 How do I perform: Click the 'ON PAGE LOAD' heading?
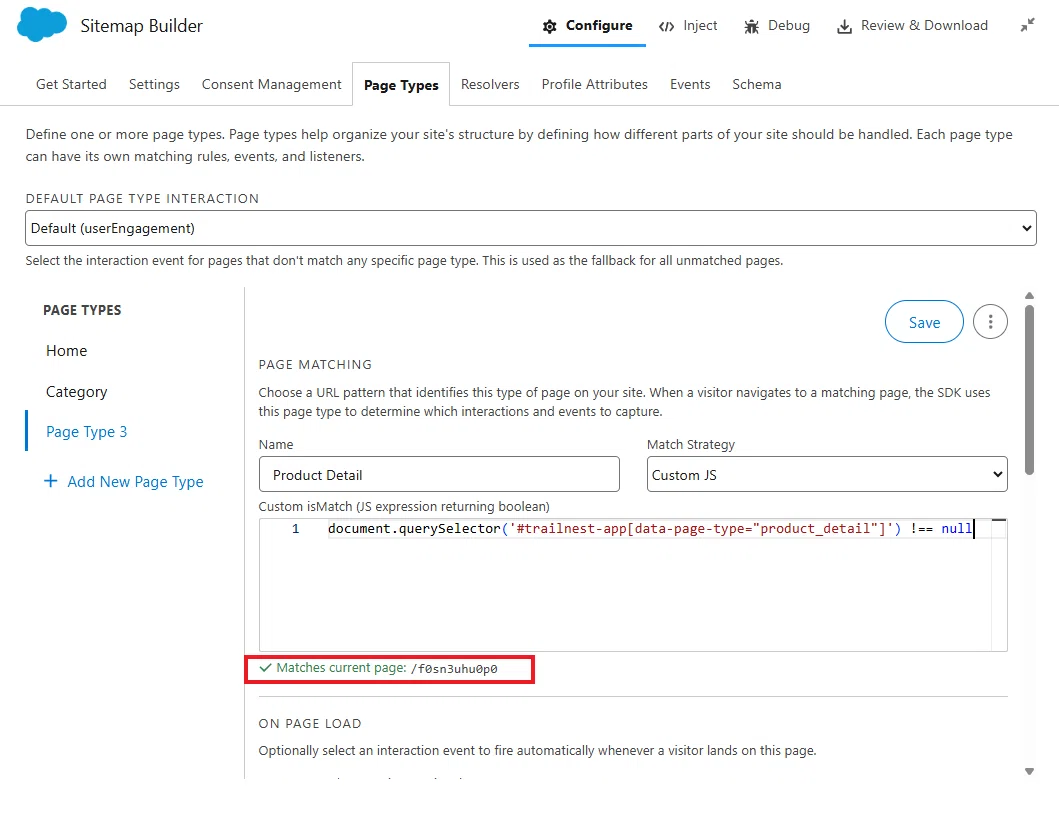[310, 723]
